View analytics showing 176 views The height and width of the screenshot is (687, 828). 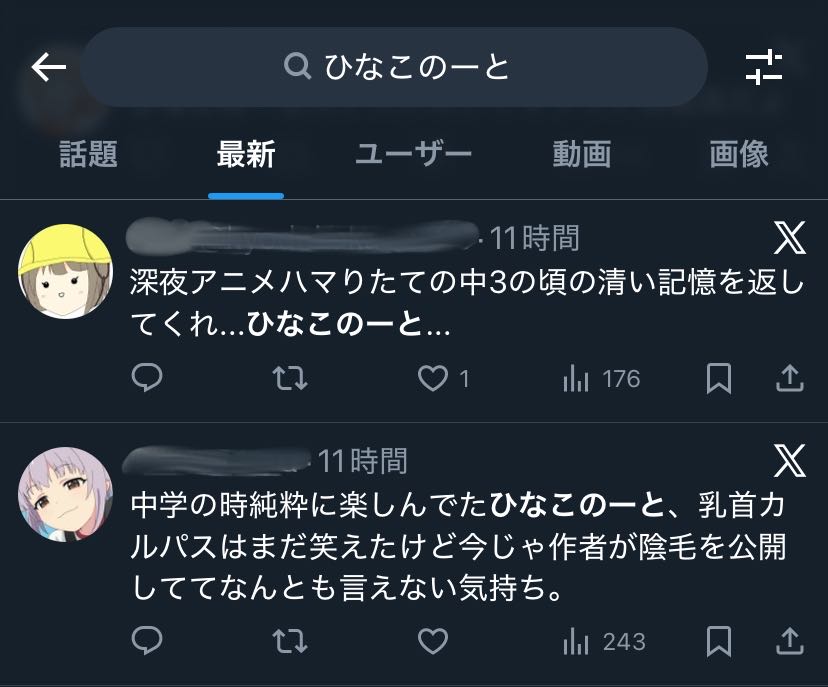(x=601, y=379)
